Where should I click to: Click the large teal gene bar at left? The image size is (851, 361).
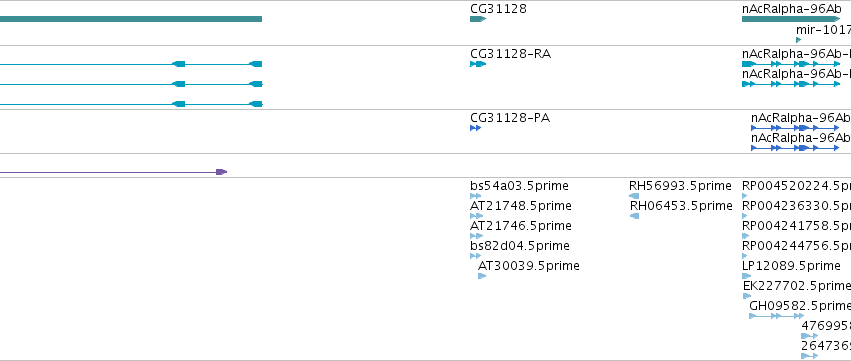pos(131,19)
